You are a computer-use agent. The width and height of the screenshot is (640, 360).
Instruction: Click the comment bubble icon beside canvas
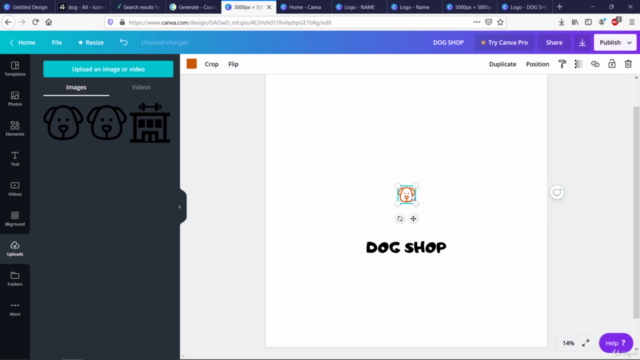tap(557, 192)
